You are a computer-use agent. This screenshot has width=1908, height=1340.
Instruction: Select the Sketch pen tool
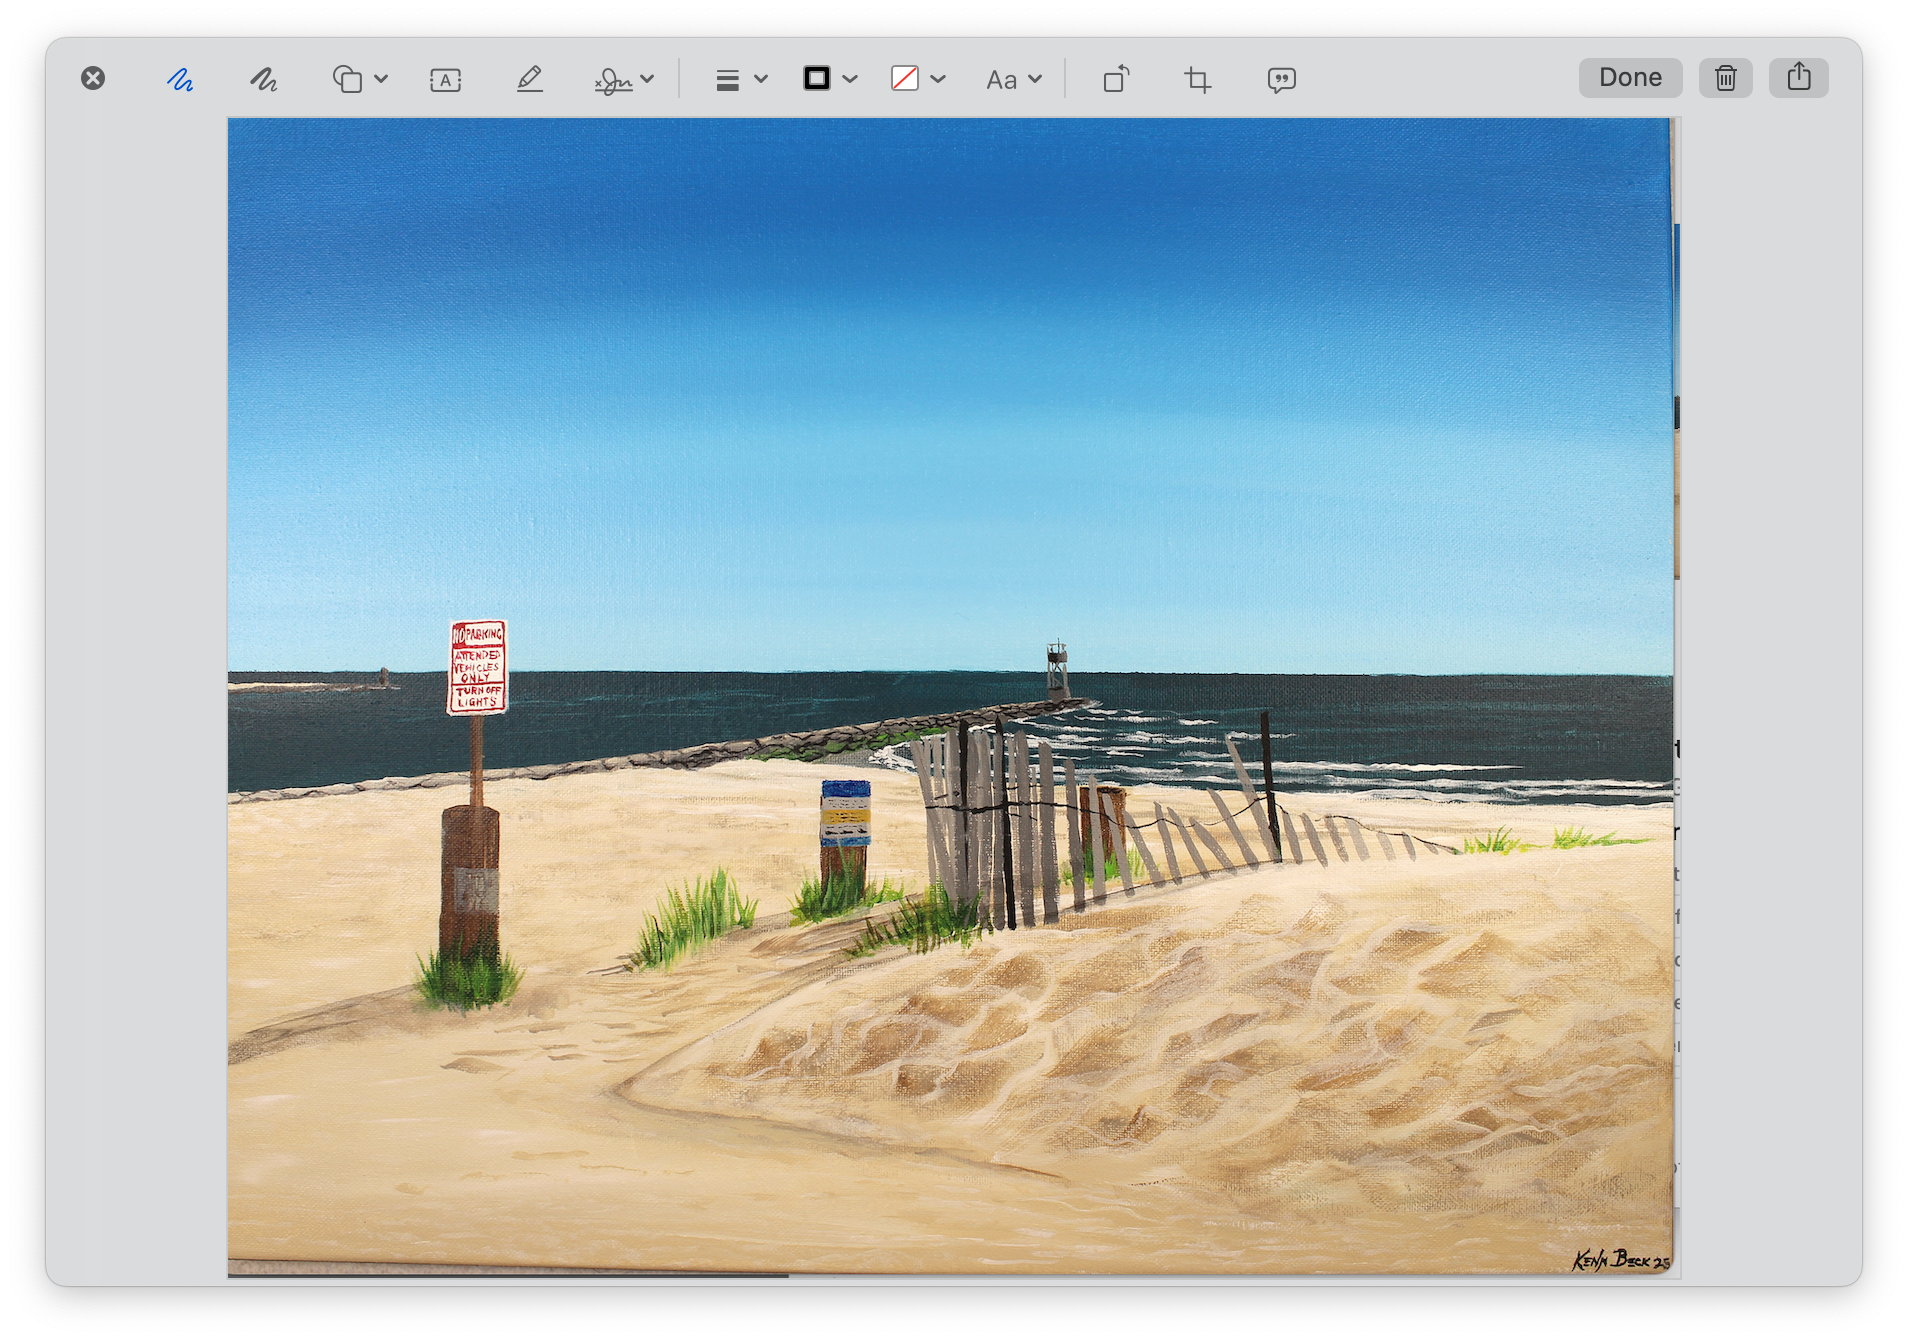point(180,79)
